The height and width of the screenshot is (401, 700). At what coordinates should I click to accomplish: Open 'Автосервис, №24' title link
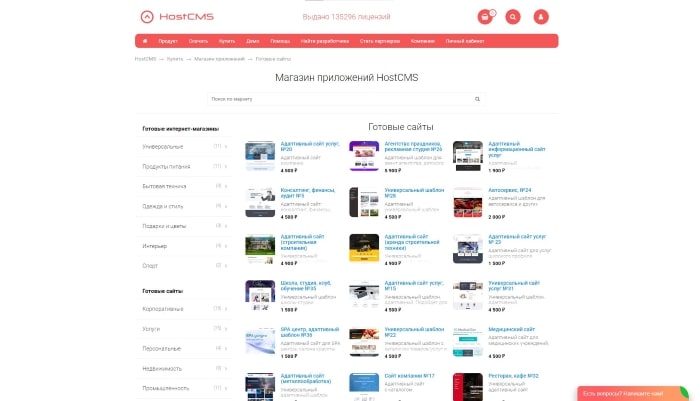(x=509, y=190)
